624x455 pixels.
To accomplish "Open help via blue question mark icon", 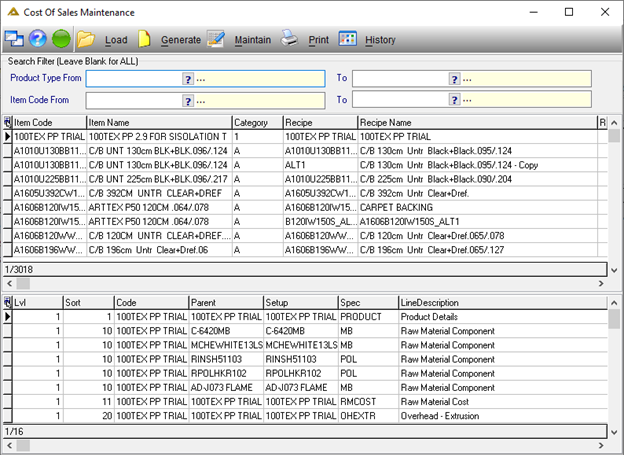I will point(37,39).
